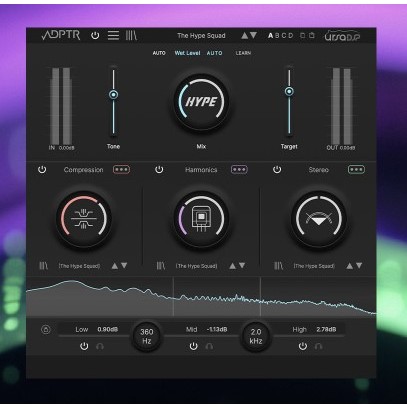
Task: Toggle the High band power button
Action: [x=303, y=346]
